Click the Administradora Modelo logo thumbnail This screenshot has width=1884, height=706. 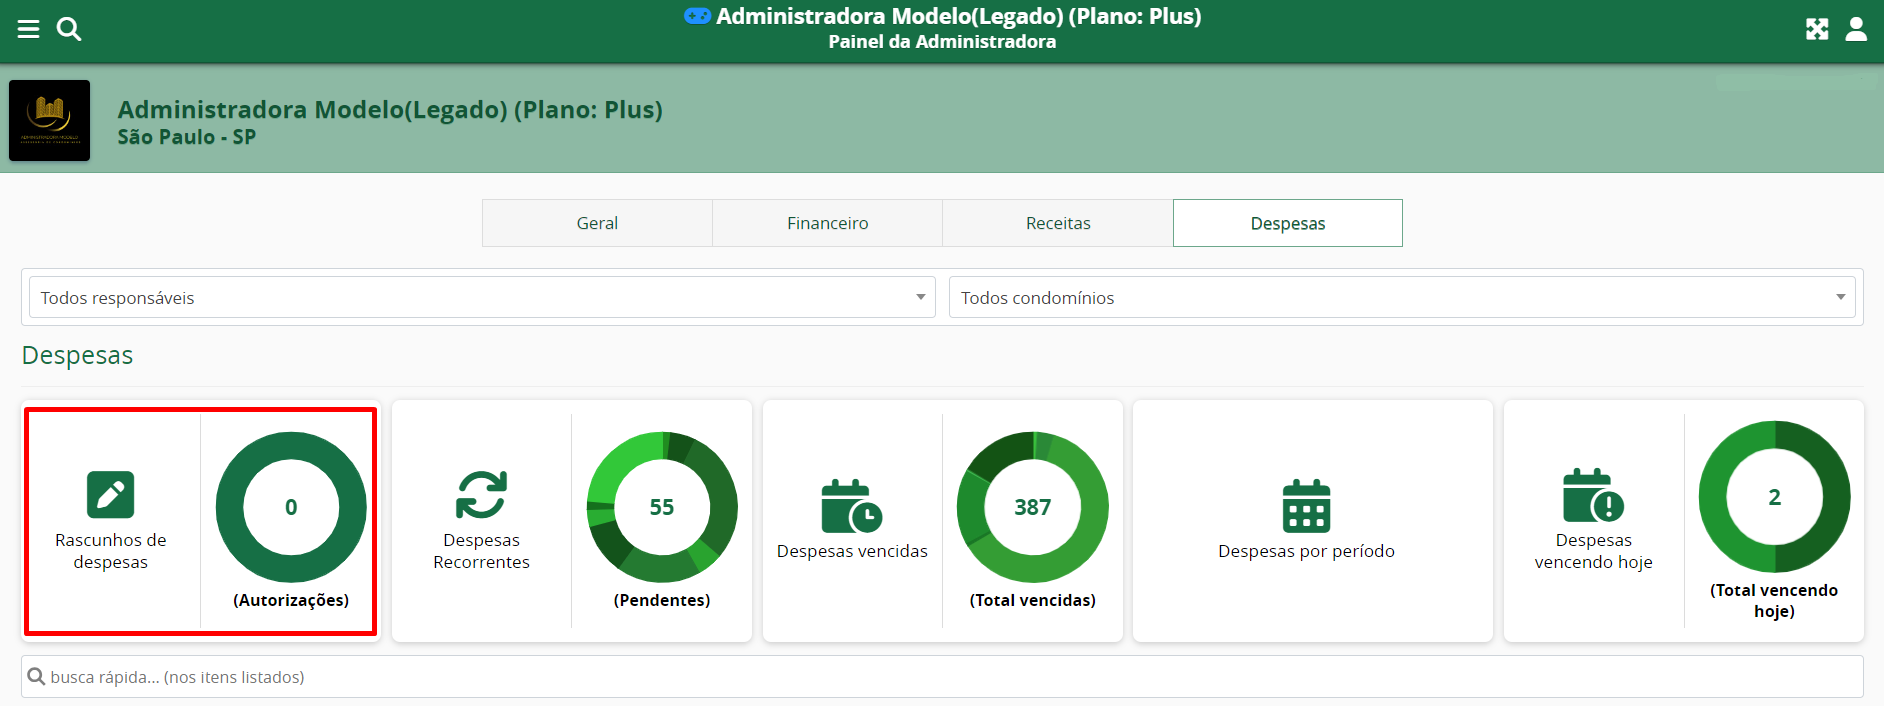[x=49, y=120]
